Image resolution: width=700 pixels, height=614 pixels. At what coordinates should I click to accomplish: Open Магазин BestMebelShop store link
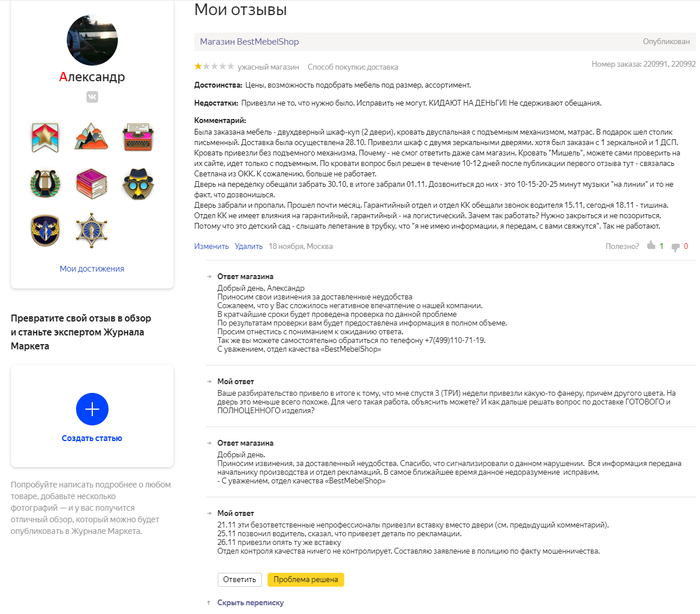pos(248,42)
